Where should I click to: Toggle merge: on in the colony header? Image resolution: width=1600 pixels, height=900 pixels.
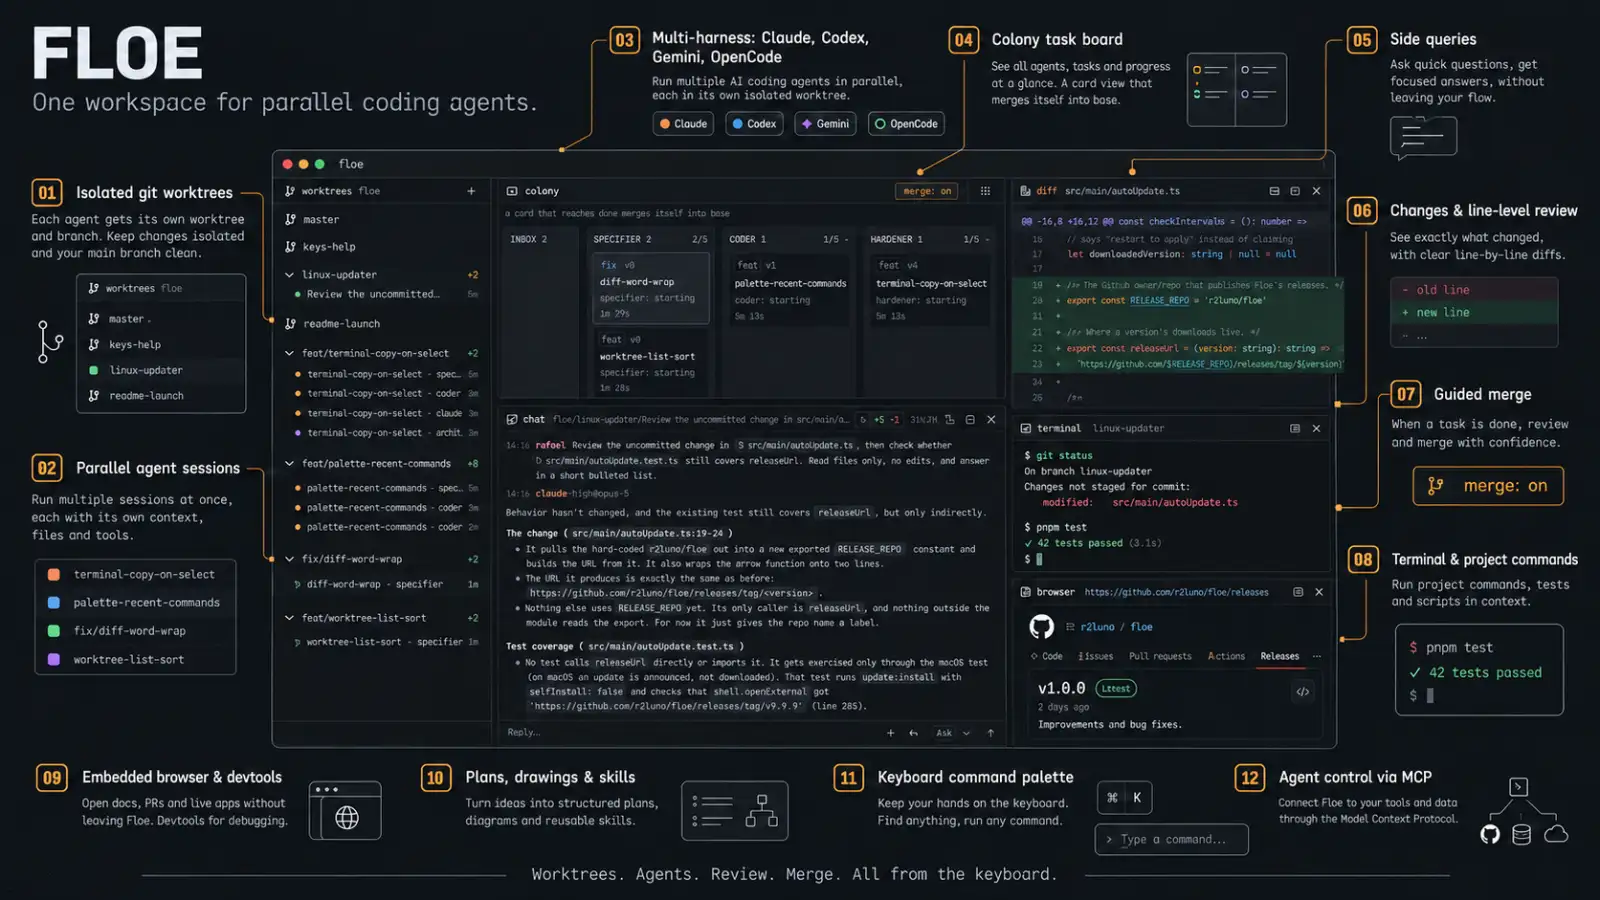click(x=928, y=191)
